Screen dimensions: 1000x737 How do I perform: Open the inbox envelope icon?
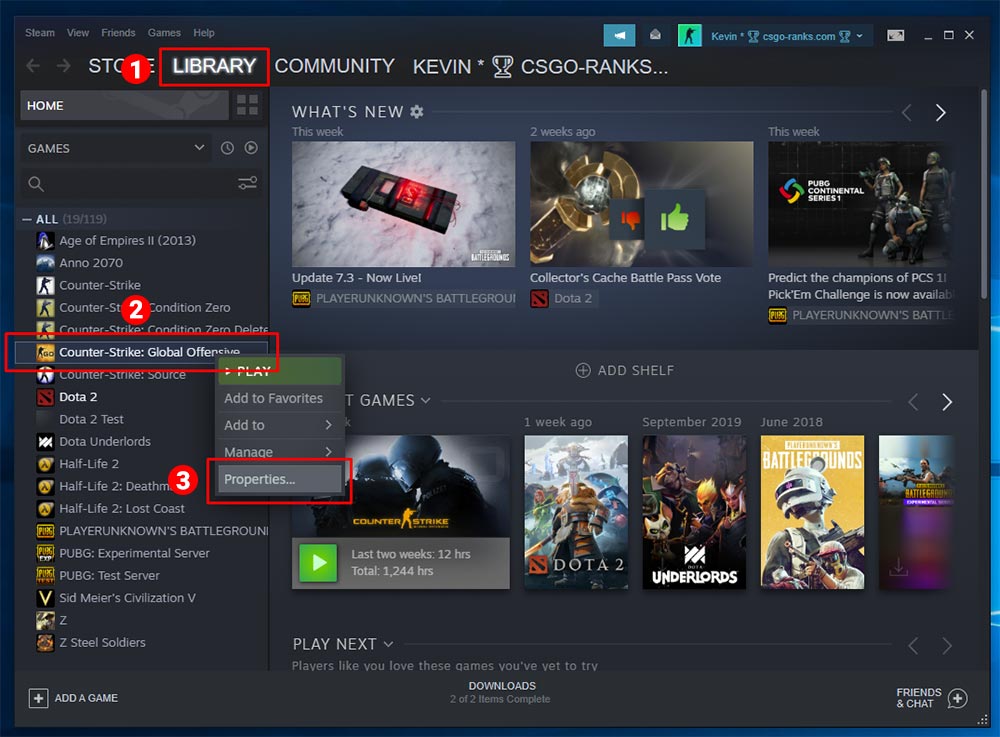pyautogui.click(x=655, y=35)
